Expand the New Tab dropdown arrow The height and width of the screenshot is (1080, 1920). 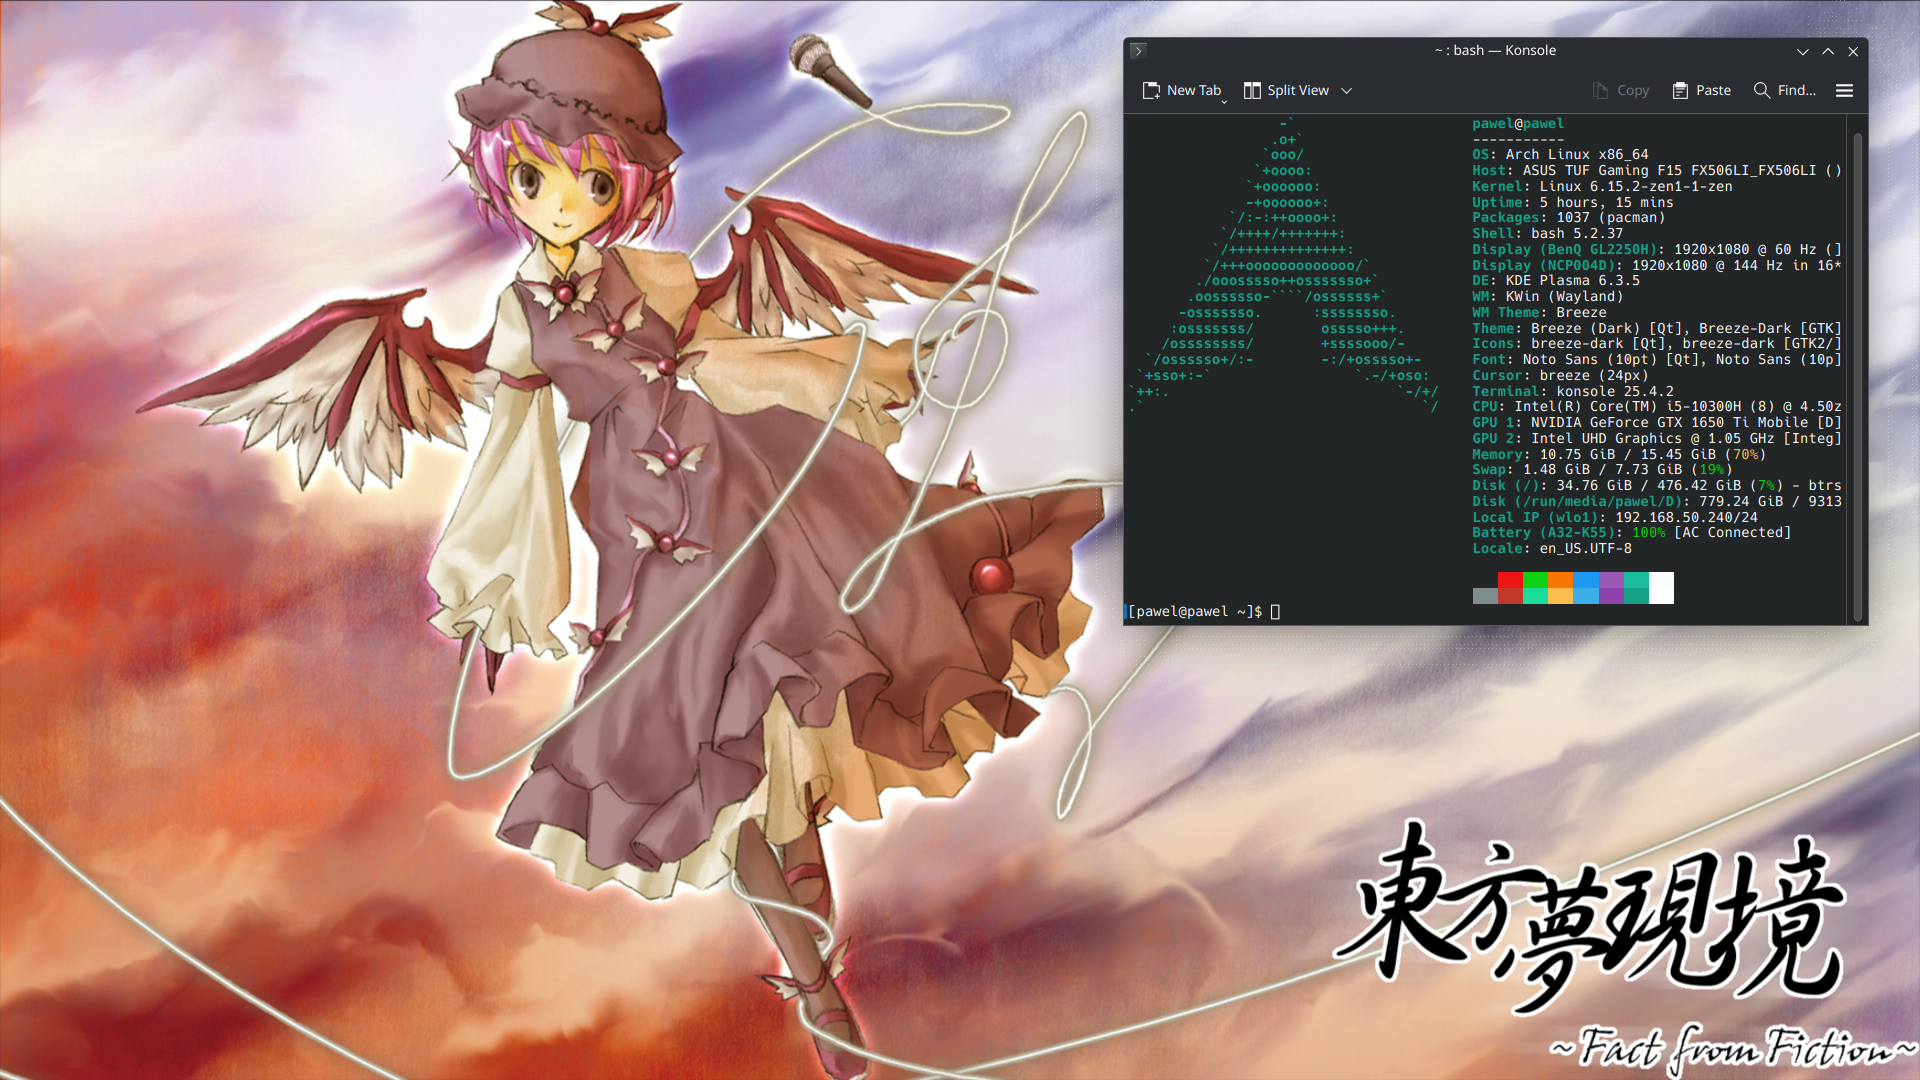pyautogui.click(x=1224, y=100)
